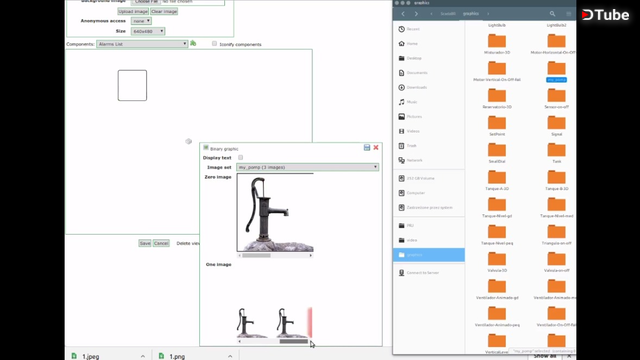Open the Signal folder
Image resolution: width=640 pixels, height=360 pixels.
[x=556, y=126]
